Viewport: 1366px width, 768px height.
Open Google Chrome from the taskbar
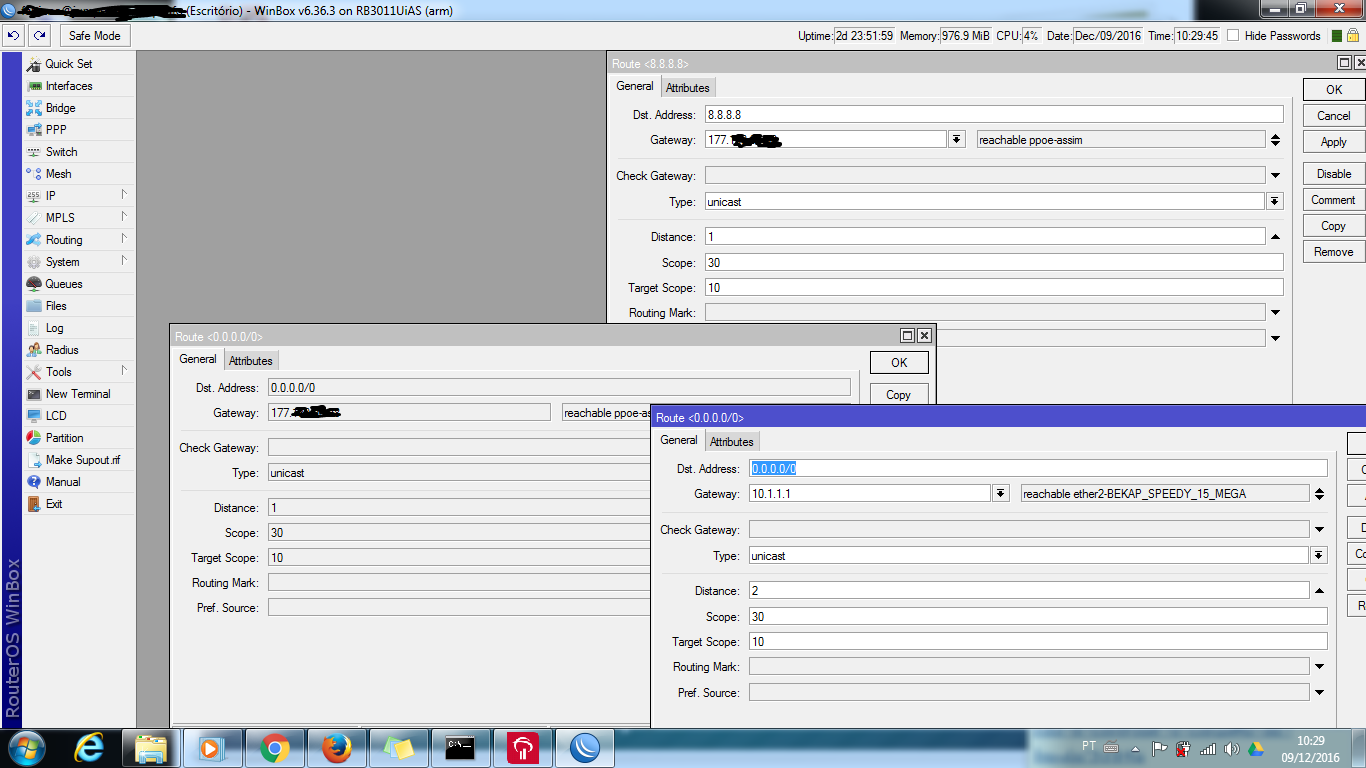click(275, 748)
